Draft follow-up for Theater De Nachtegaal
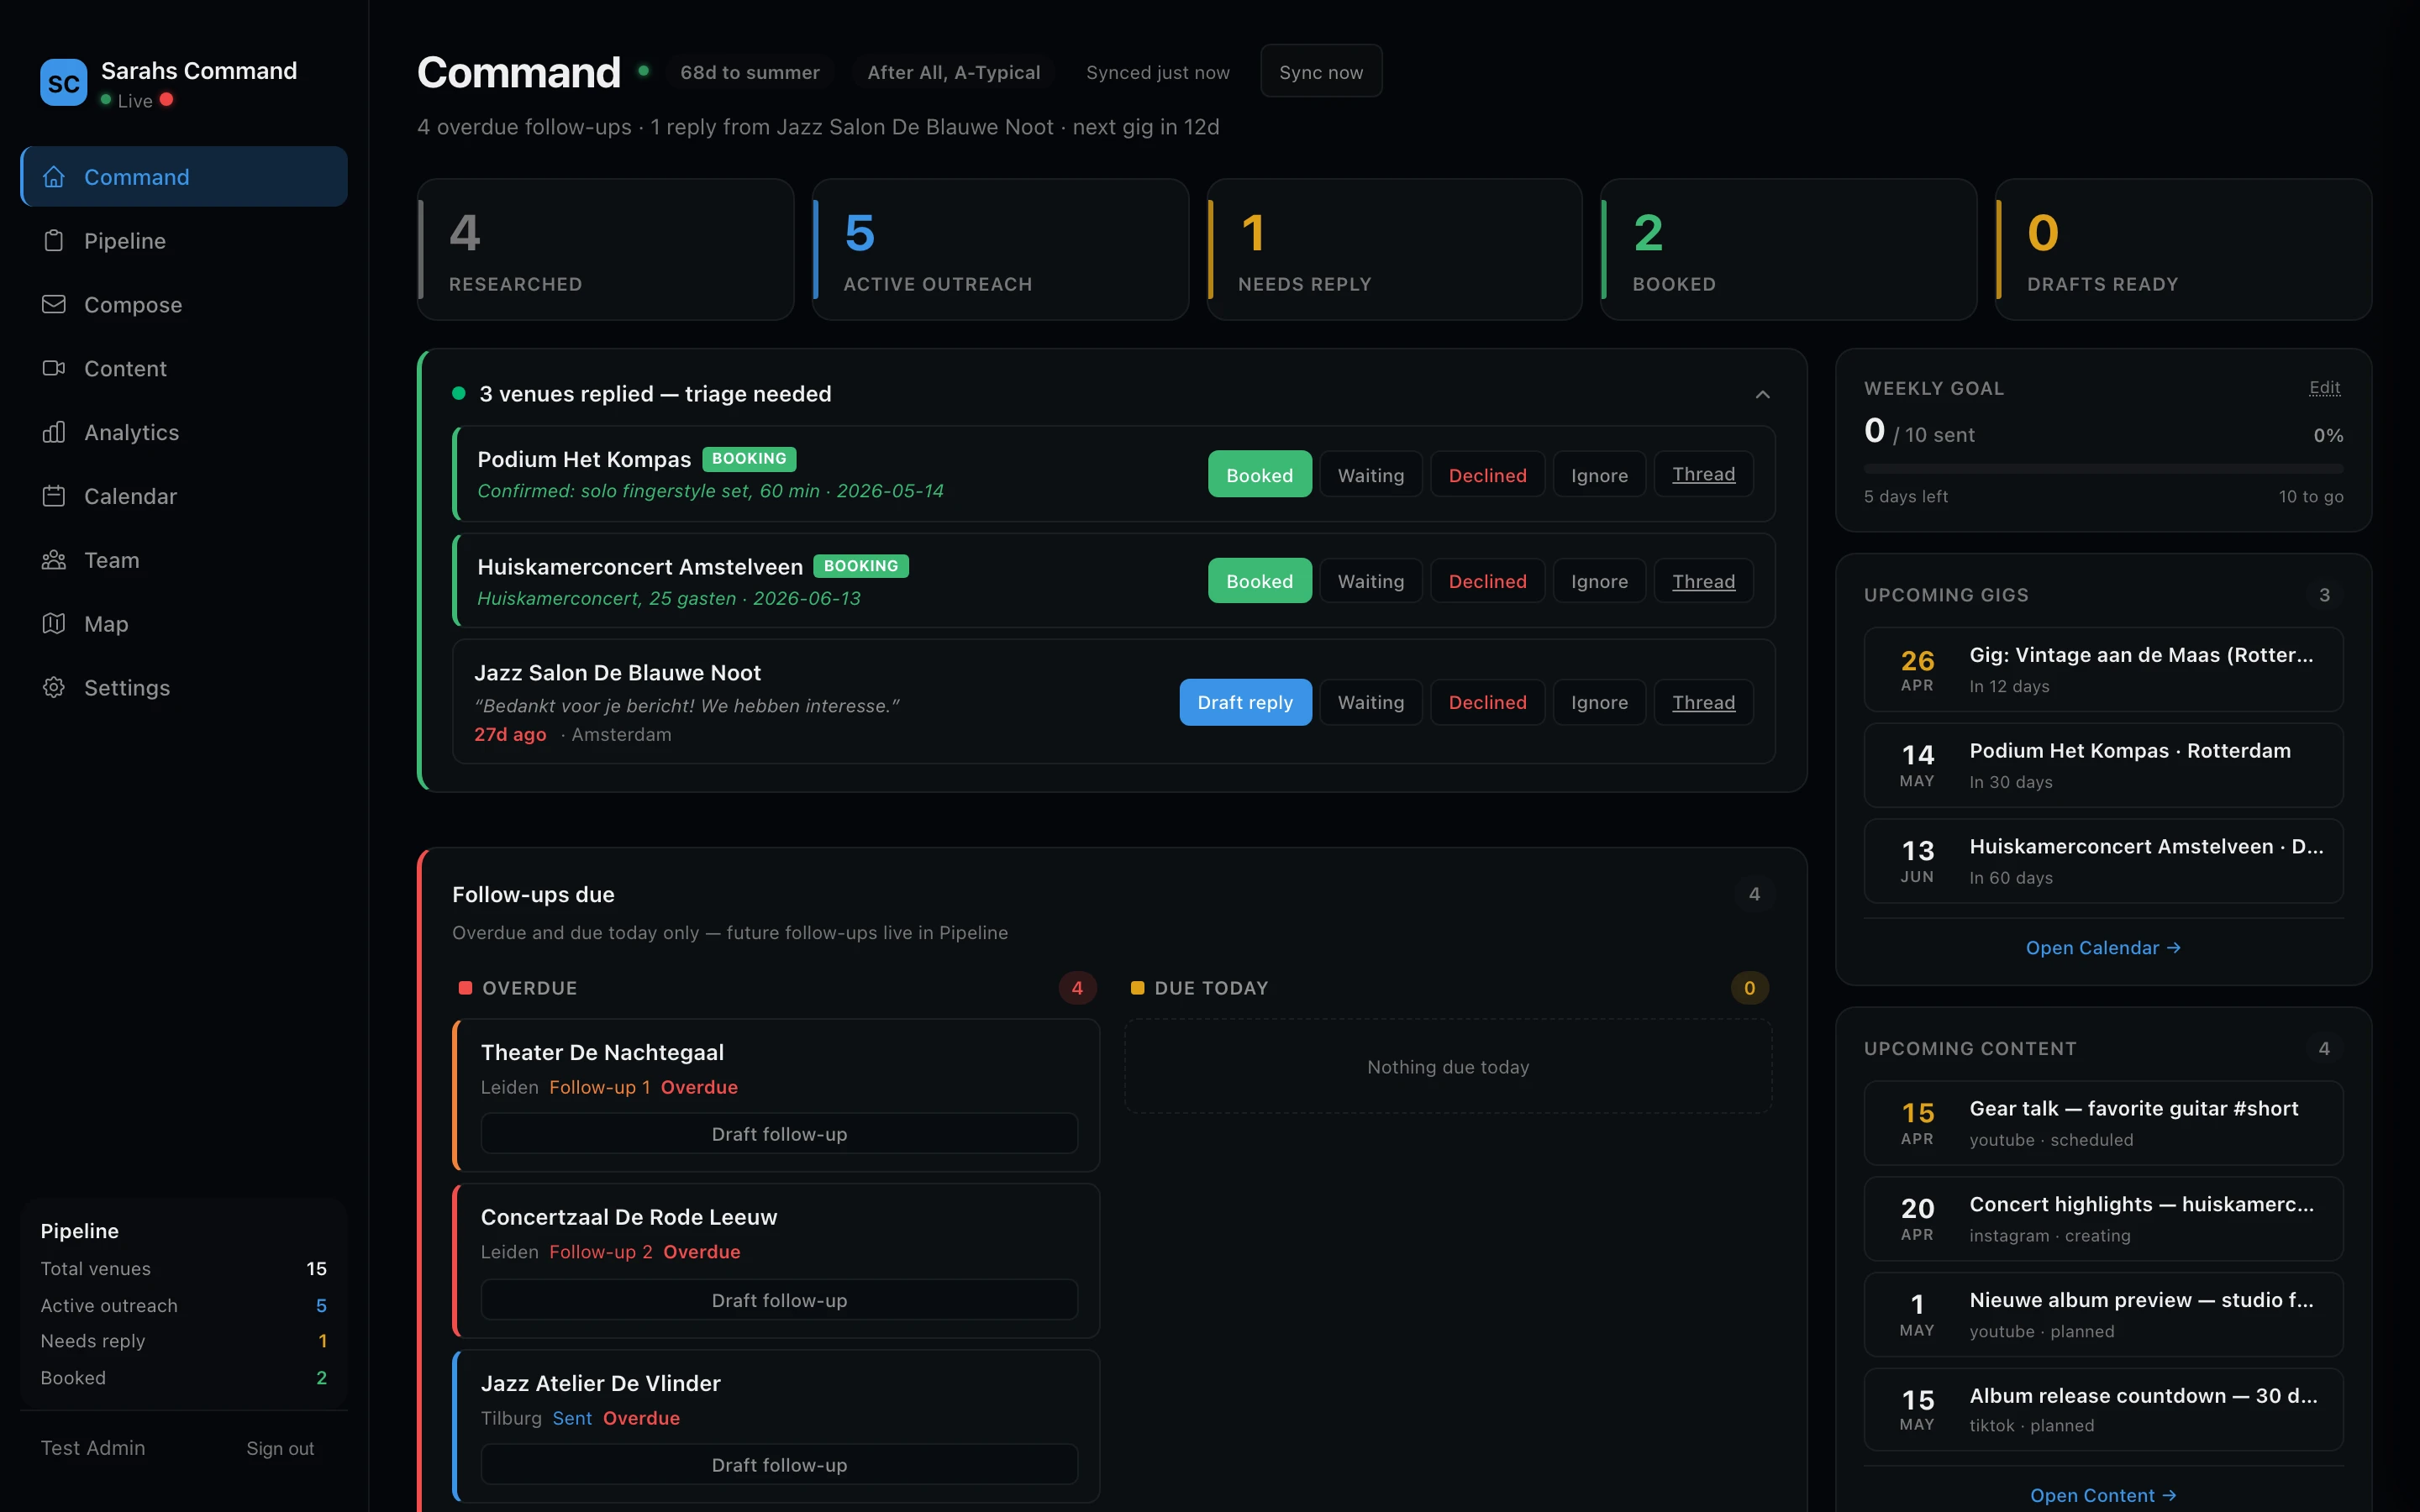 (779, 1133)
